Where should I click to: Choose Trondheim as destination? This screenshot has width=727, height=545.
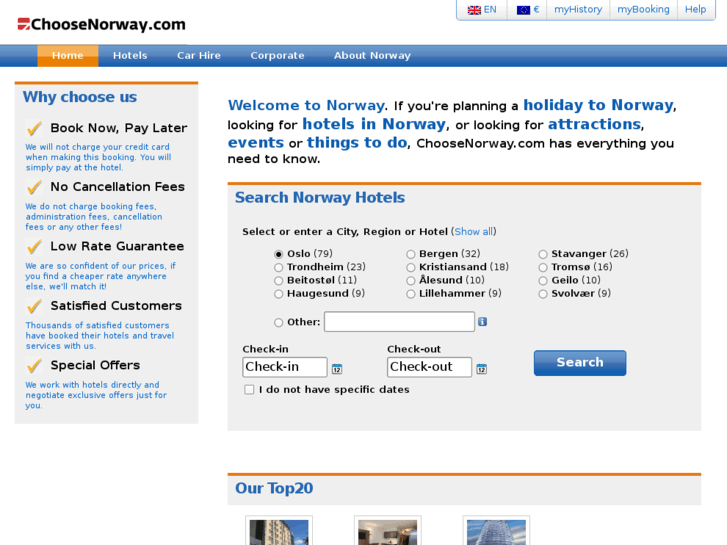pyautogui.click(x=278, y=268)
